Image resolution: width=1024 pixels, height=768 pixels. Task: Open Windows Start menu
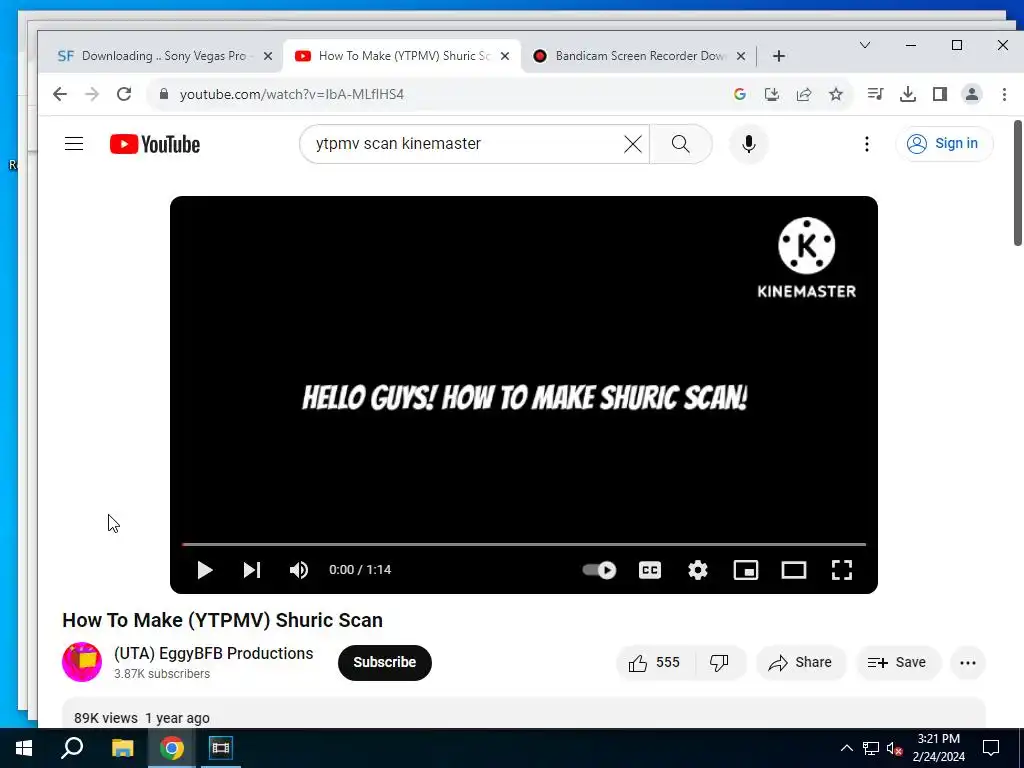click(x=24, y=748)
